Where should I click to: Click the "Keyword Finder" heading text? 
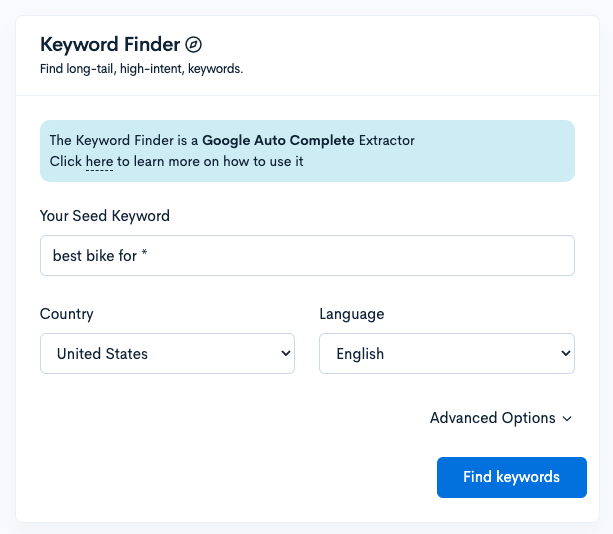pos(110,45)
